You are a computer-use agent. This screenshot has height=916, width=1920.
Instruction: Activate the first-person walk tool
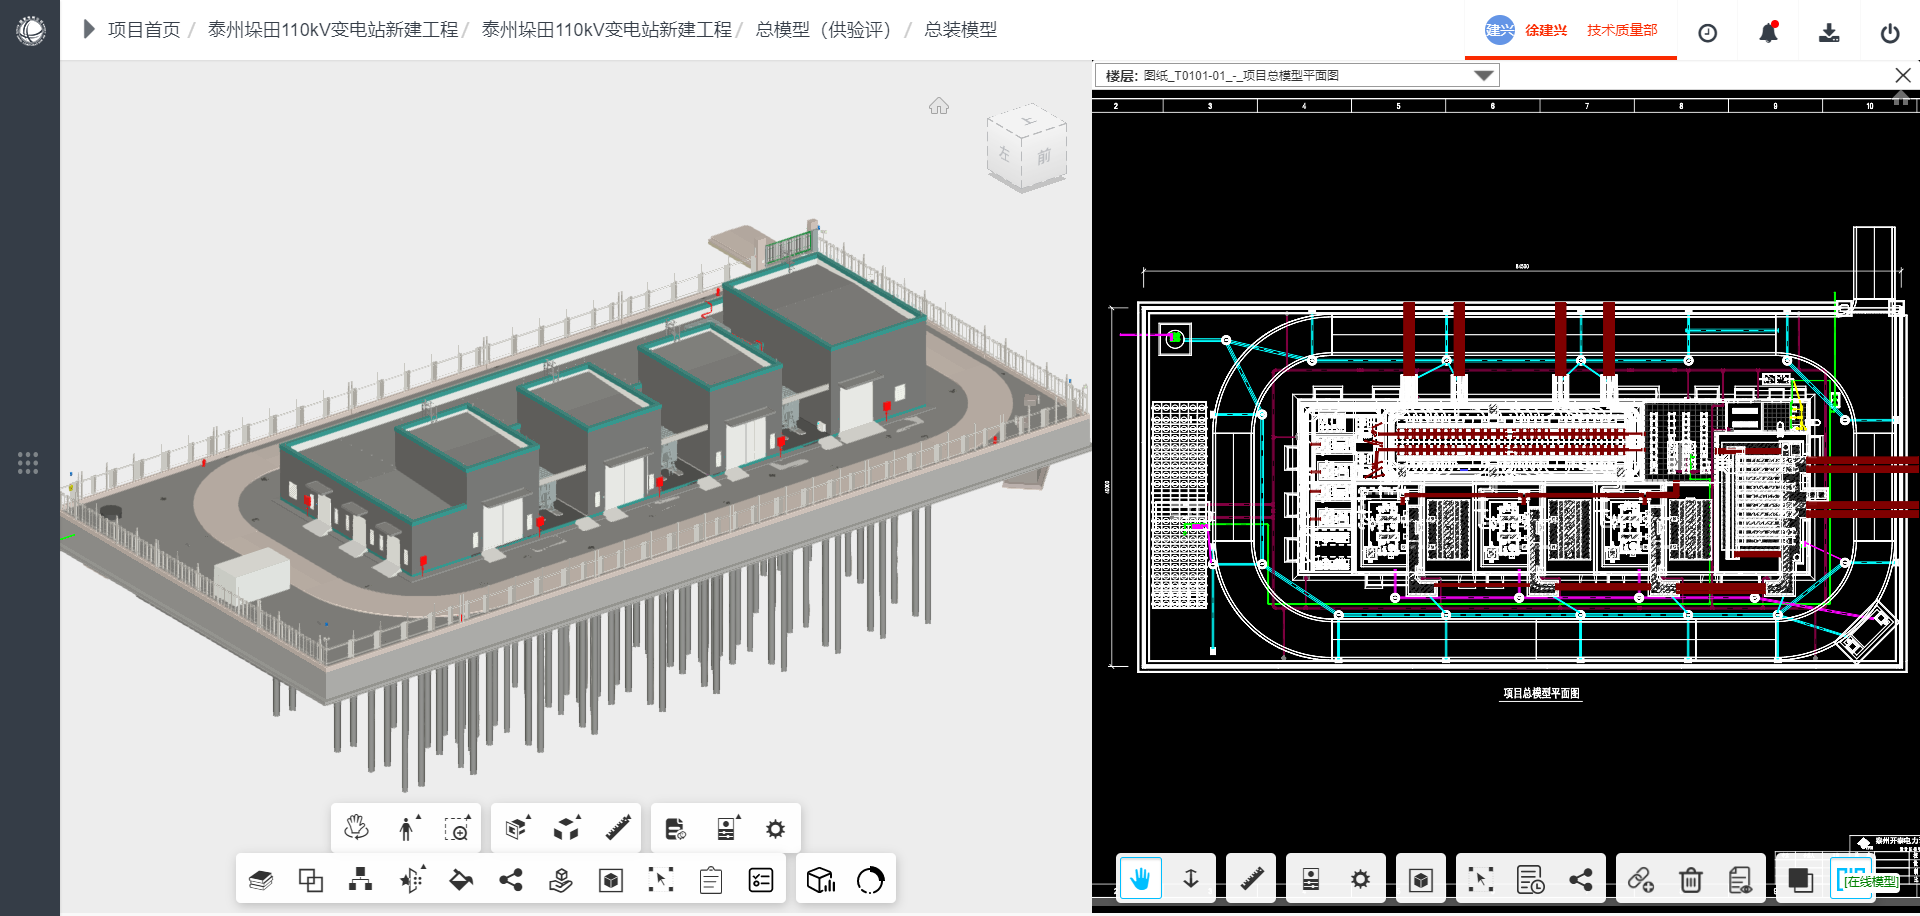406,828
